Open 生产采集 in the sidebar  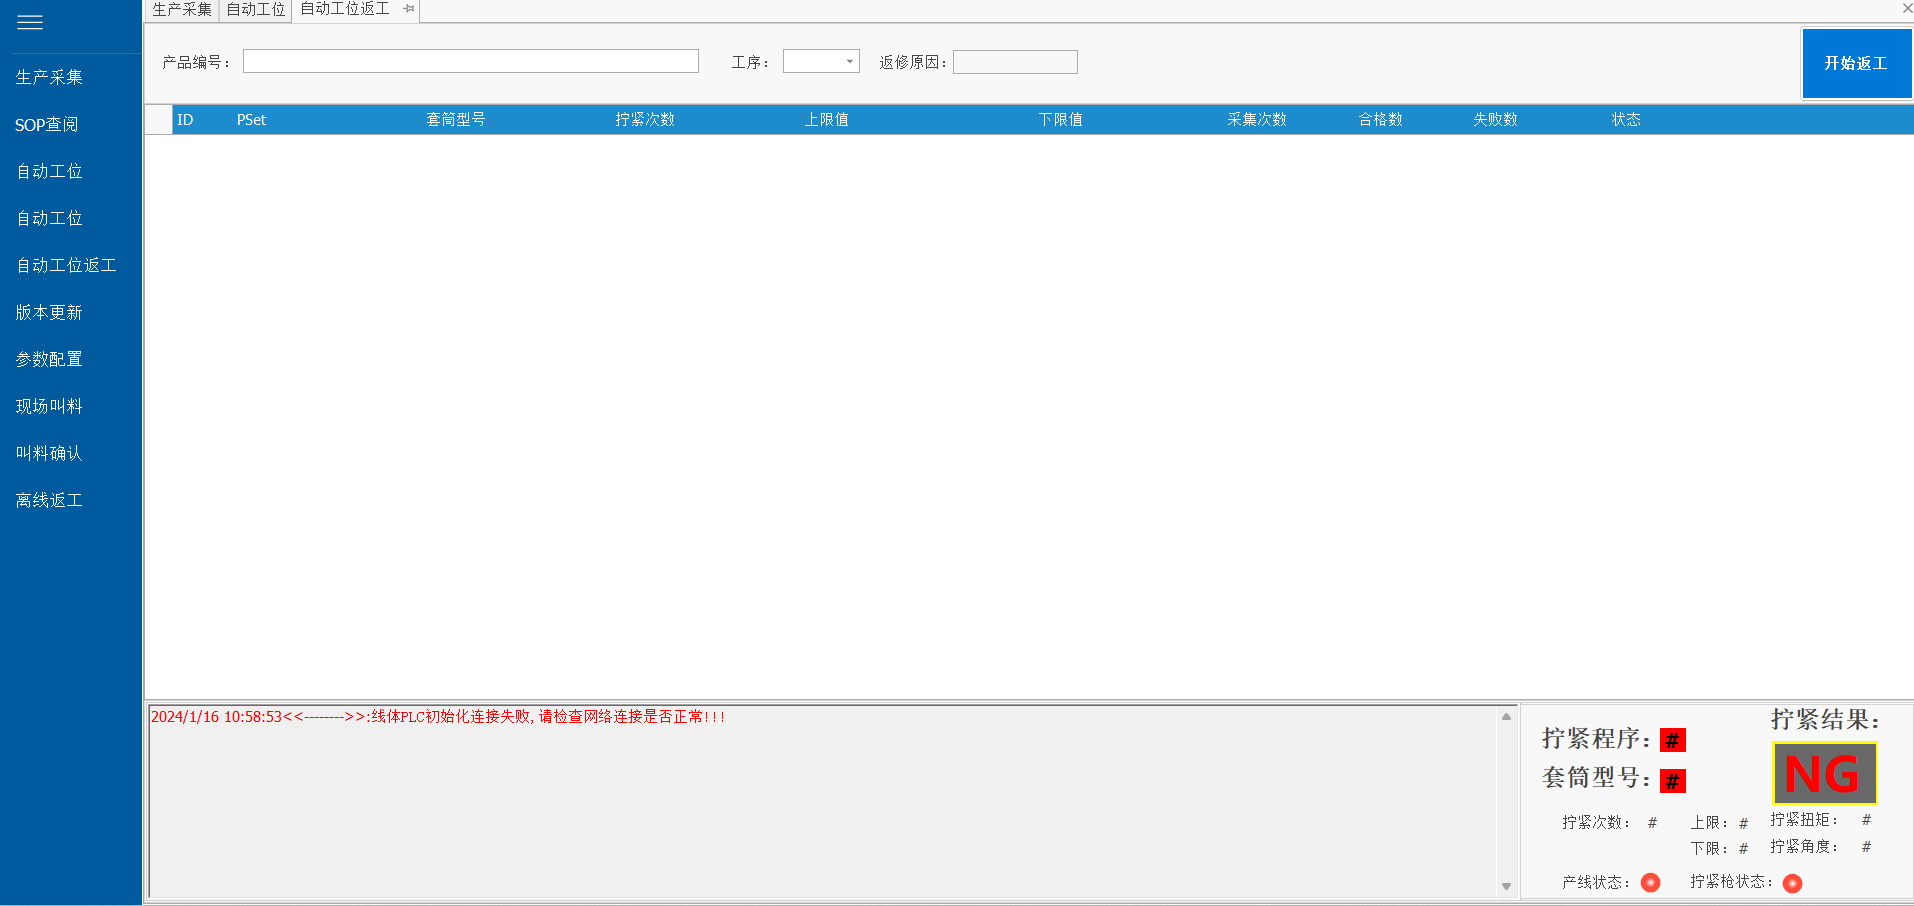pos(49,77)
